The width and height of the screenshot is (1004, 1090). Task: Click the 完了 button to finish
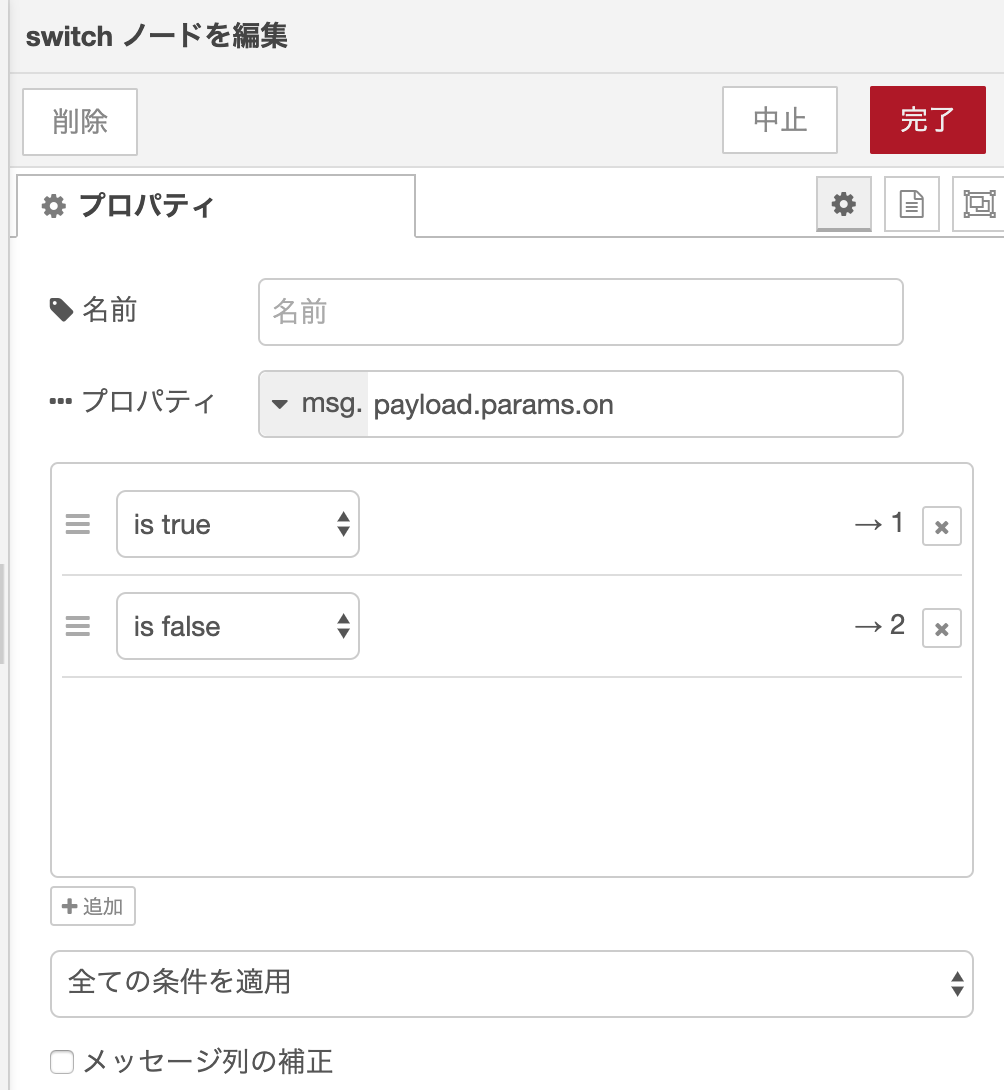tap(927, 120)
